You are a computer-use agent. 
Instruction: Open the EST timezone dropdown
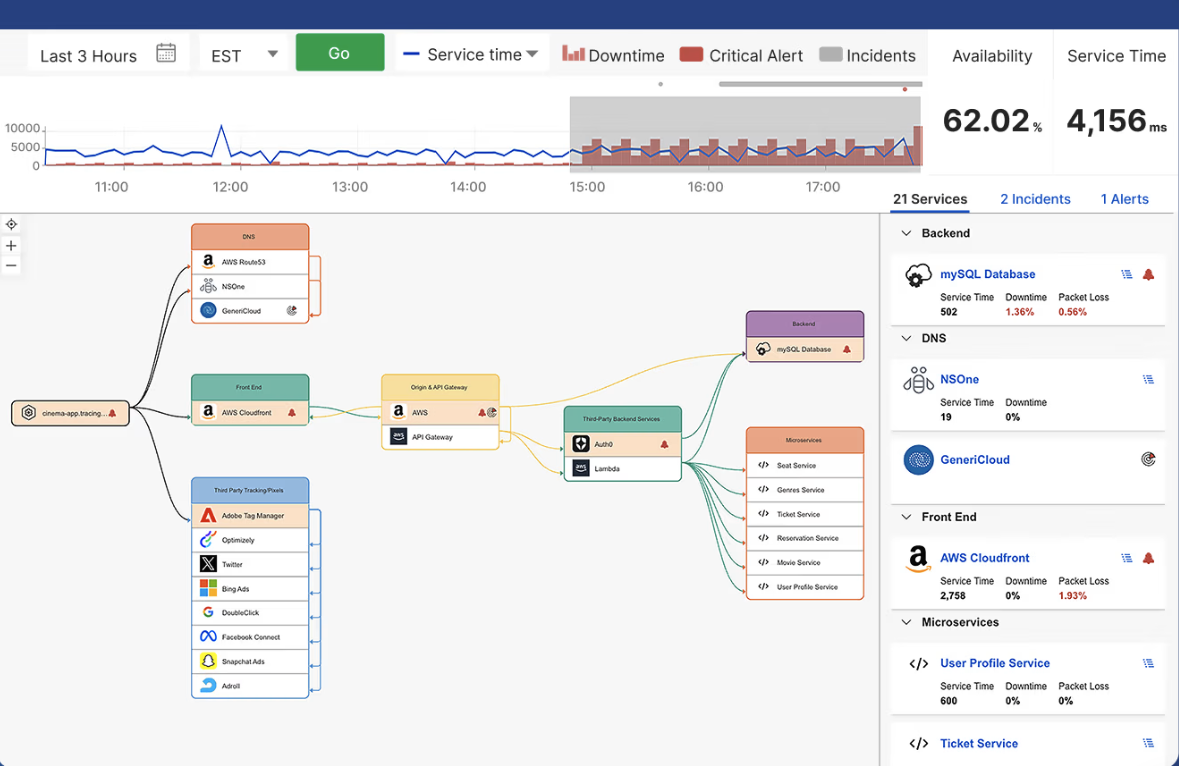(x=244, y=55)
